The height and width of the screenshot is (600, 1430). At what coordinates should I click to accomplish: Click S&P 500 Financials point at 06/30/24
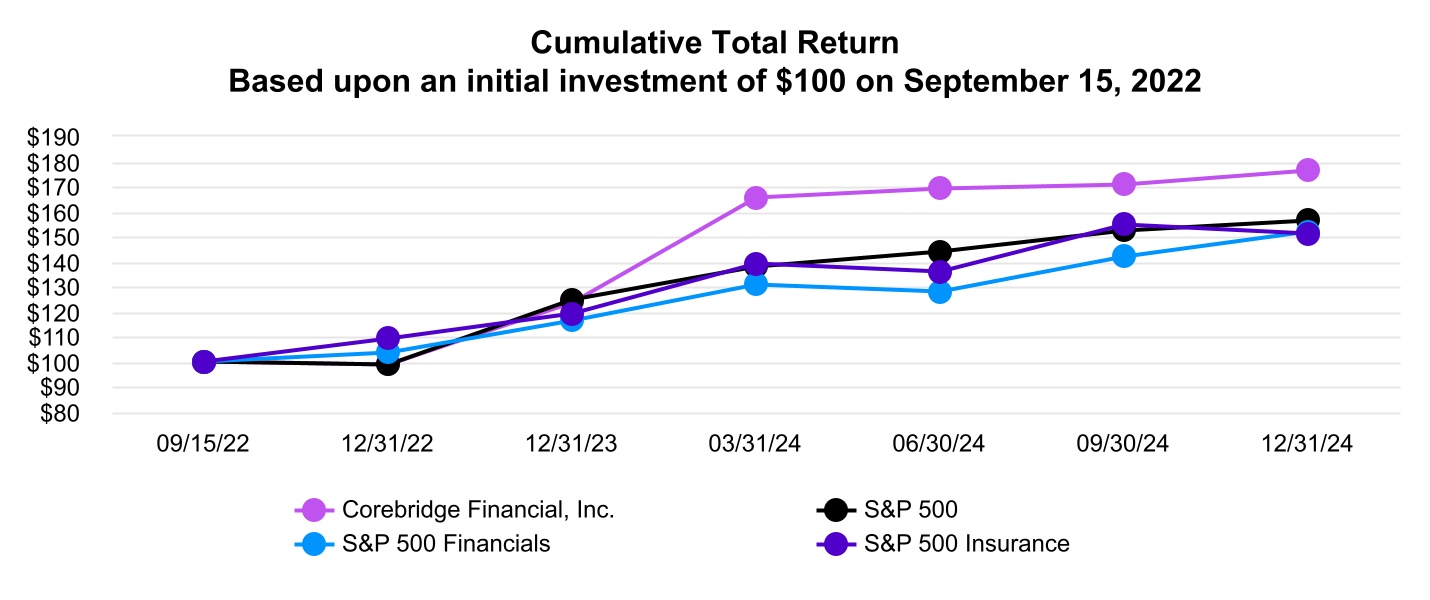[x=940, y=292]
